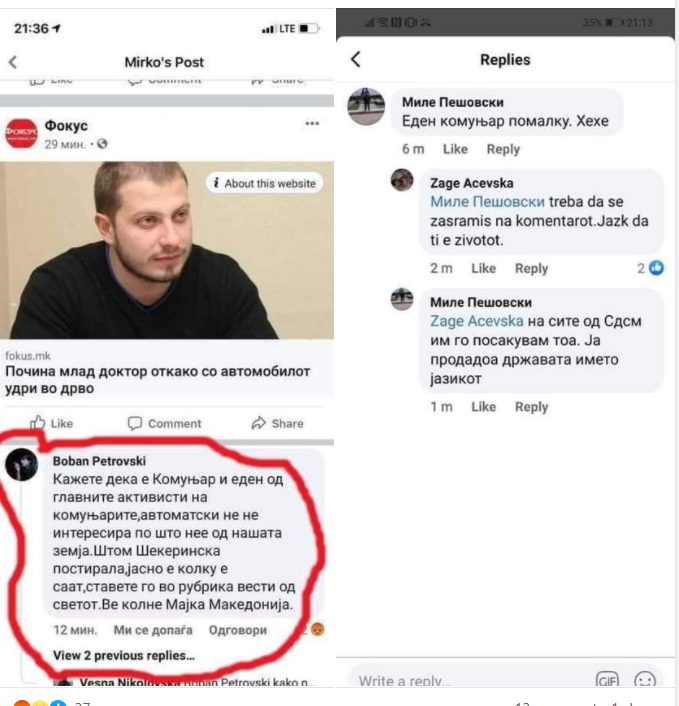
Task: Tap Одговори under Boban Petrovski's comment
Action: click(238, 630)
